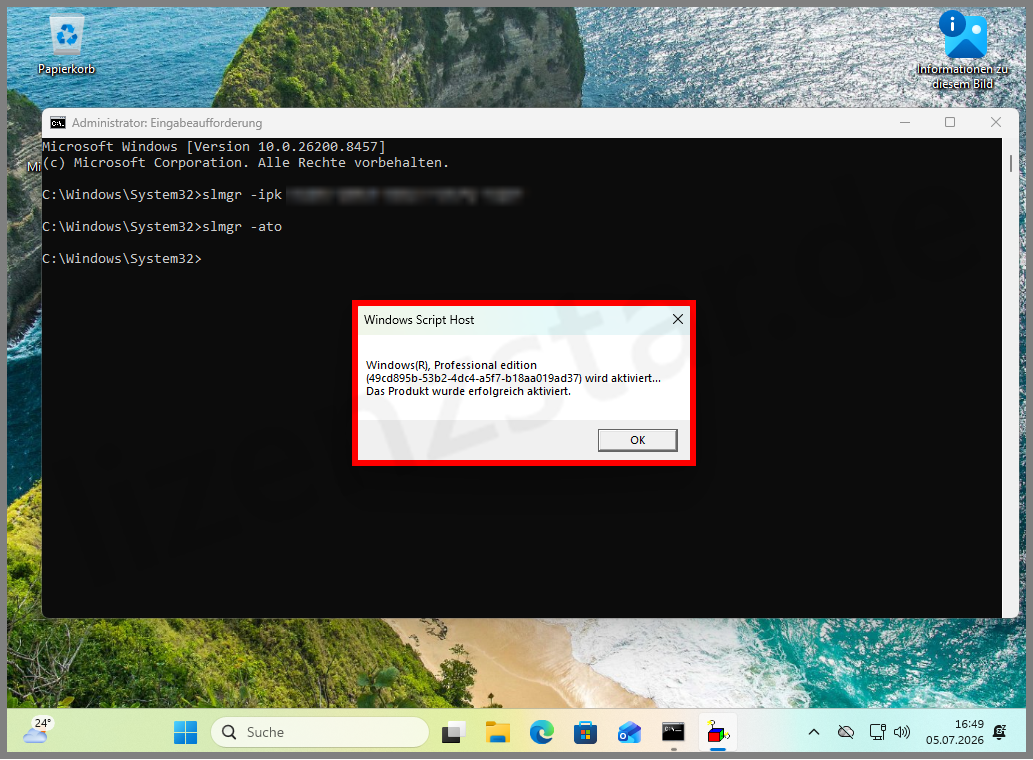Switch to the command prompt taskbar icon
Viewport: 1033px width, 760px height.
click(673, 732)
